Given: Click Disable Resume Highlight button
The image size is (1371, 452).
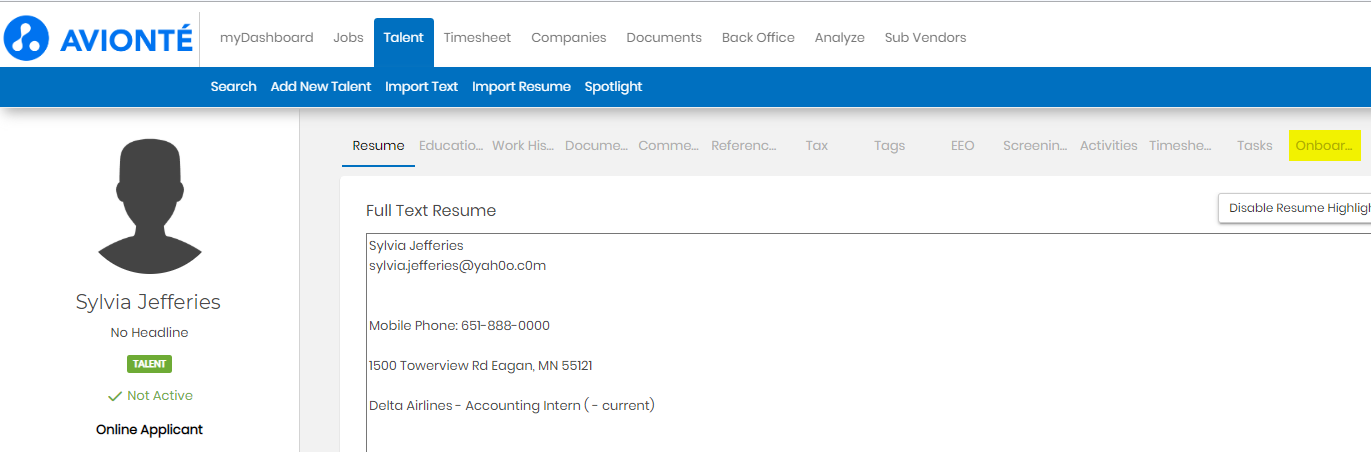Looking at the screenshot, I should pos(1296,208).
